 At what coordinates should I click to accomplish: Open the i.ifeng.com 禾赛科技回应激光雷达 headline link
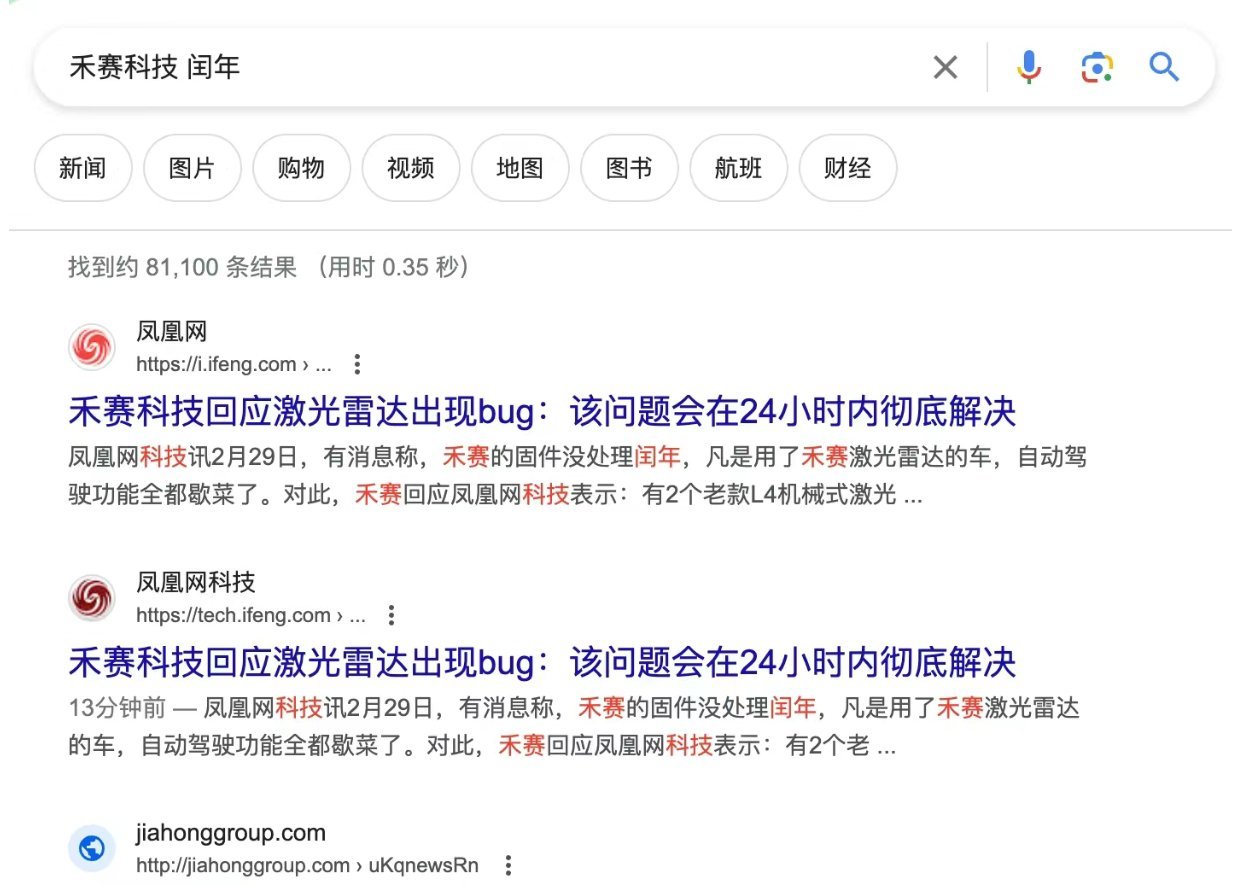(542, 411)
